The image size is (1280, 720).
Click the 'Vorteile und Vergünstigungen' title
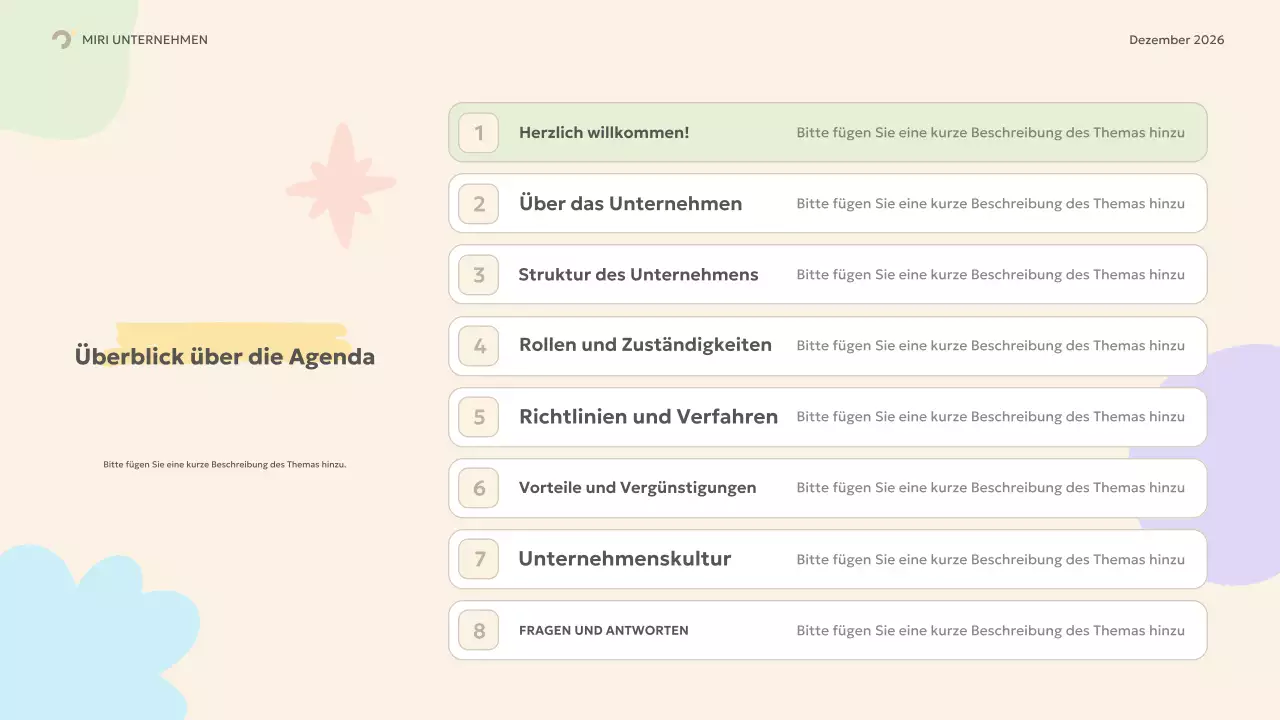coord(637,488)
